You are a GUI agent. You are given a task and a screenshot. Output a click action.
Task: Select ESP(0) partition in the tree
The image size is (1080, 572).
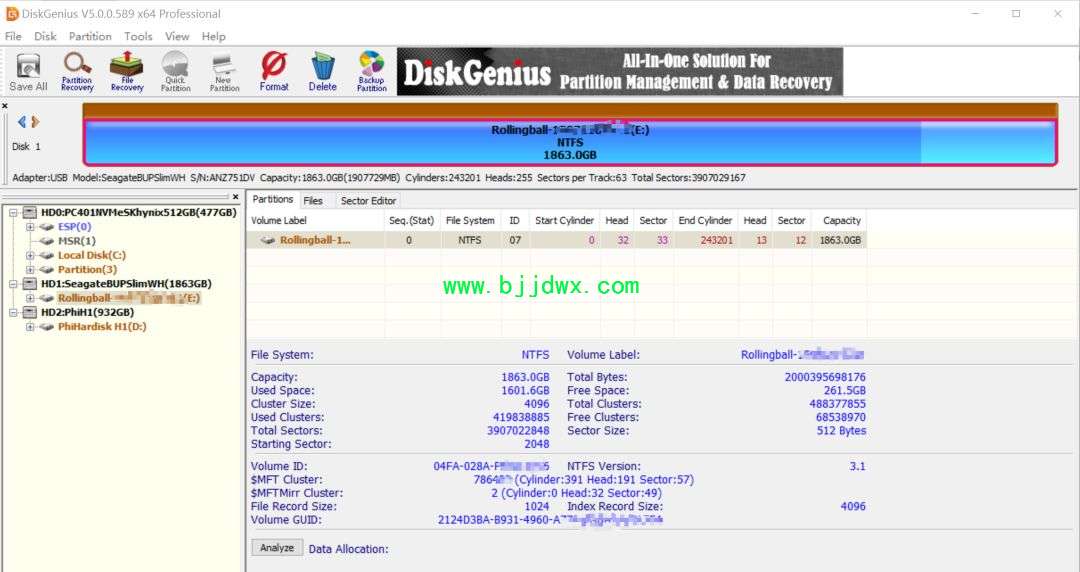coord(74,227)
